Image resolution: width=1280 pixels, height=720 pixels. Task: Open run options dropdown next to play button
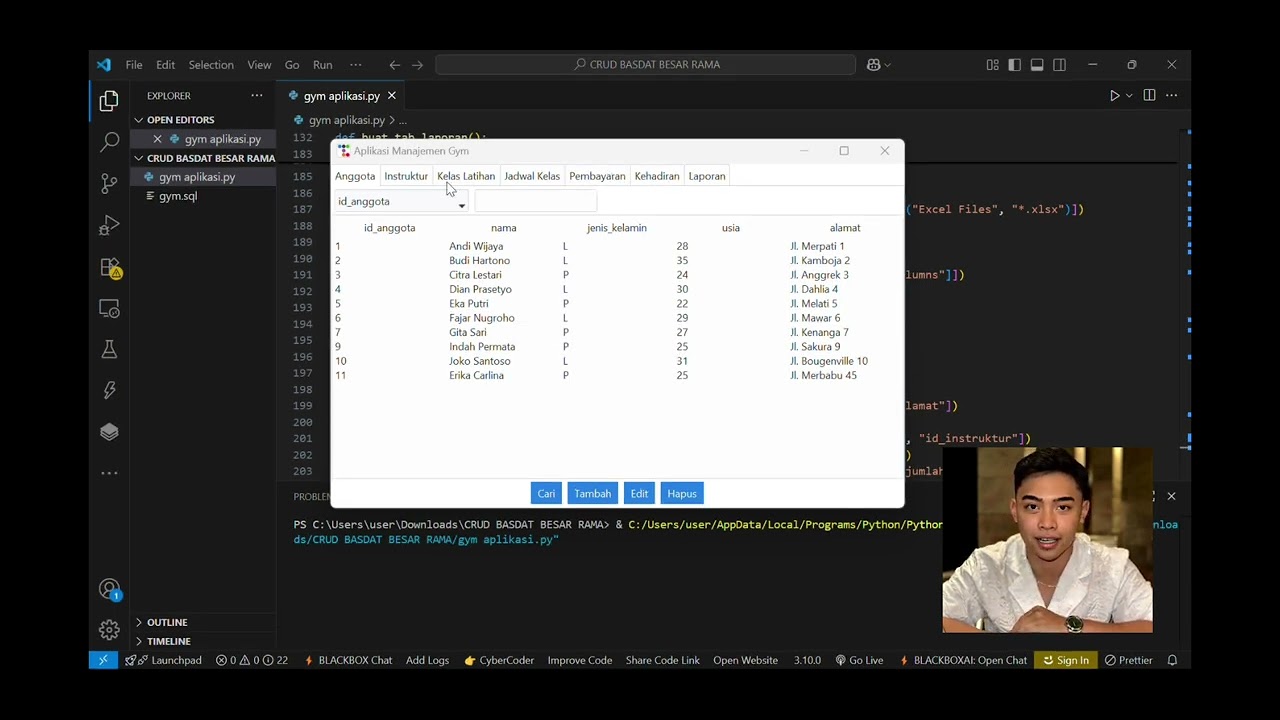pyautogui.click(x=1129, y=96)
